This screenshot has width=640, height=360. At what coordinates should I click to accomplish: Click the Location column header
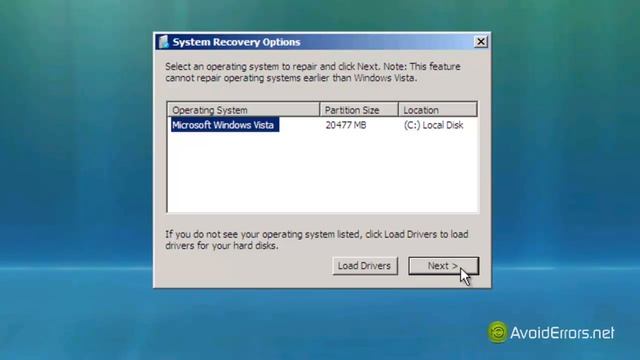tap(438, 110)
